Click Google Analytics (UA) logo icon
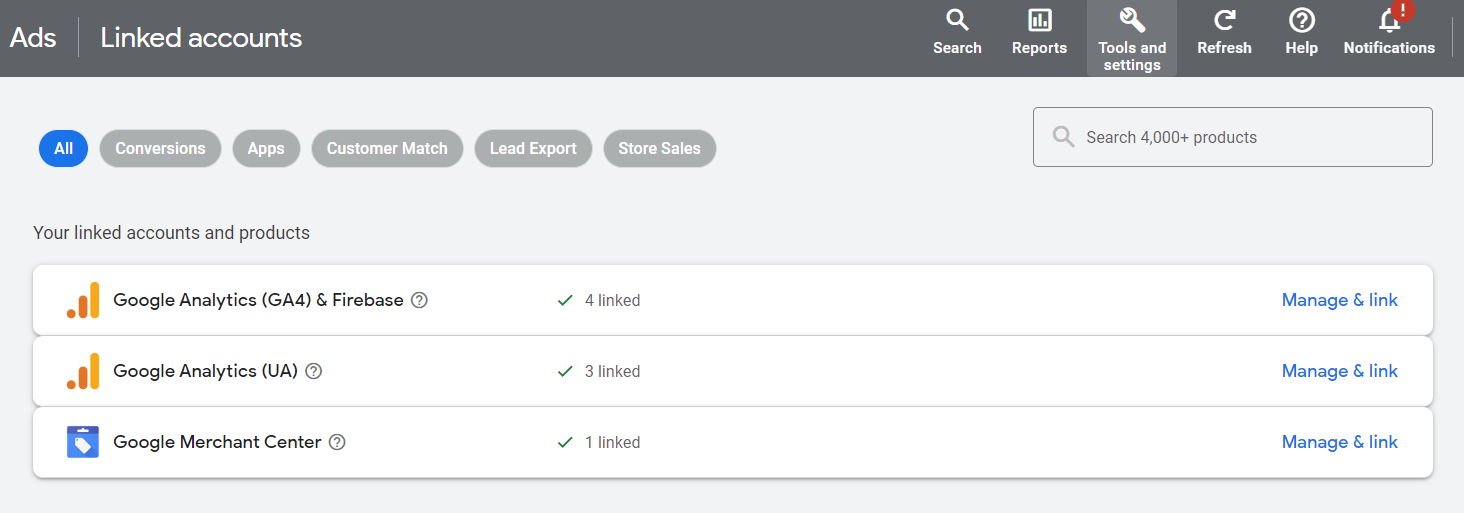The image size is (1464, 513). point(83,371)
